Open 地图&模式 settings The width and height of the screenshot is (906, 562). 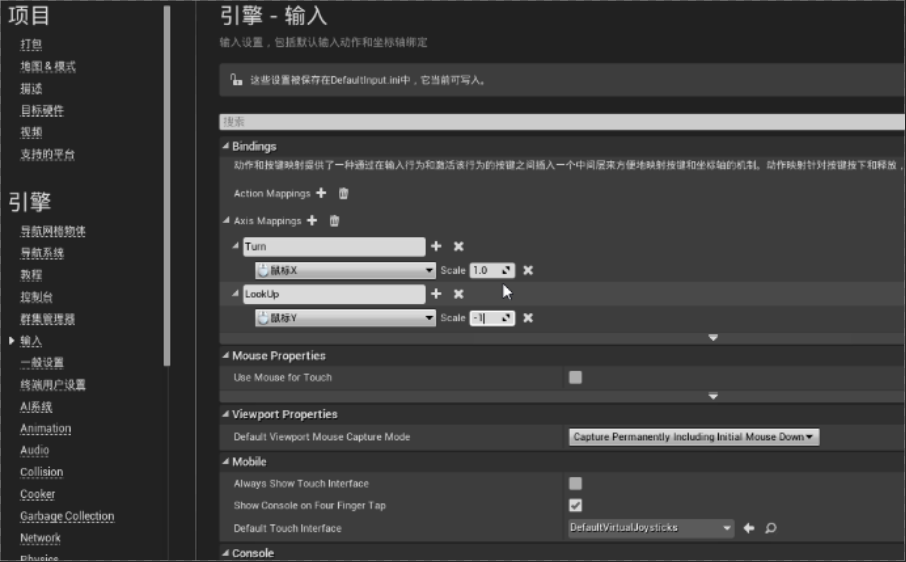tap(48, 66)
